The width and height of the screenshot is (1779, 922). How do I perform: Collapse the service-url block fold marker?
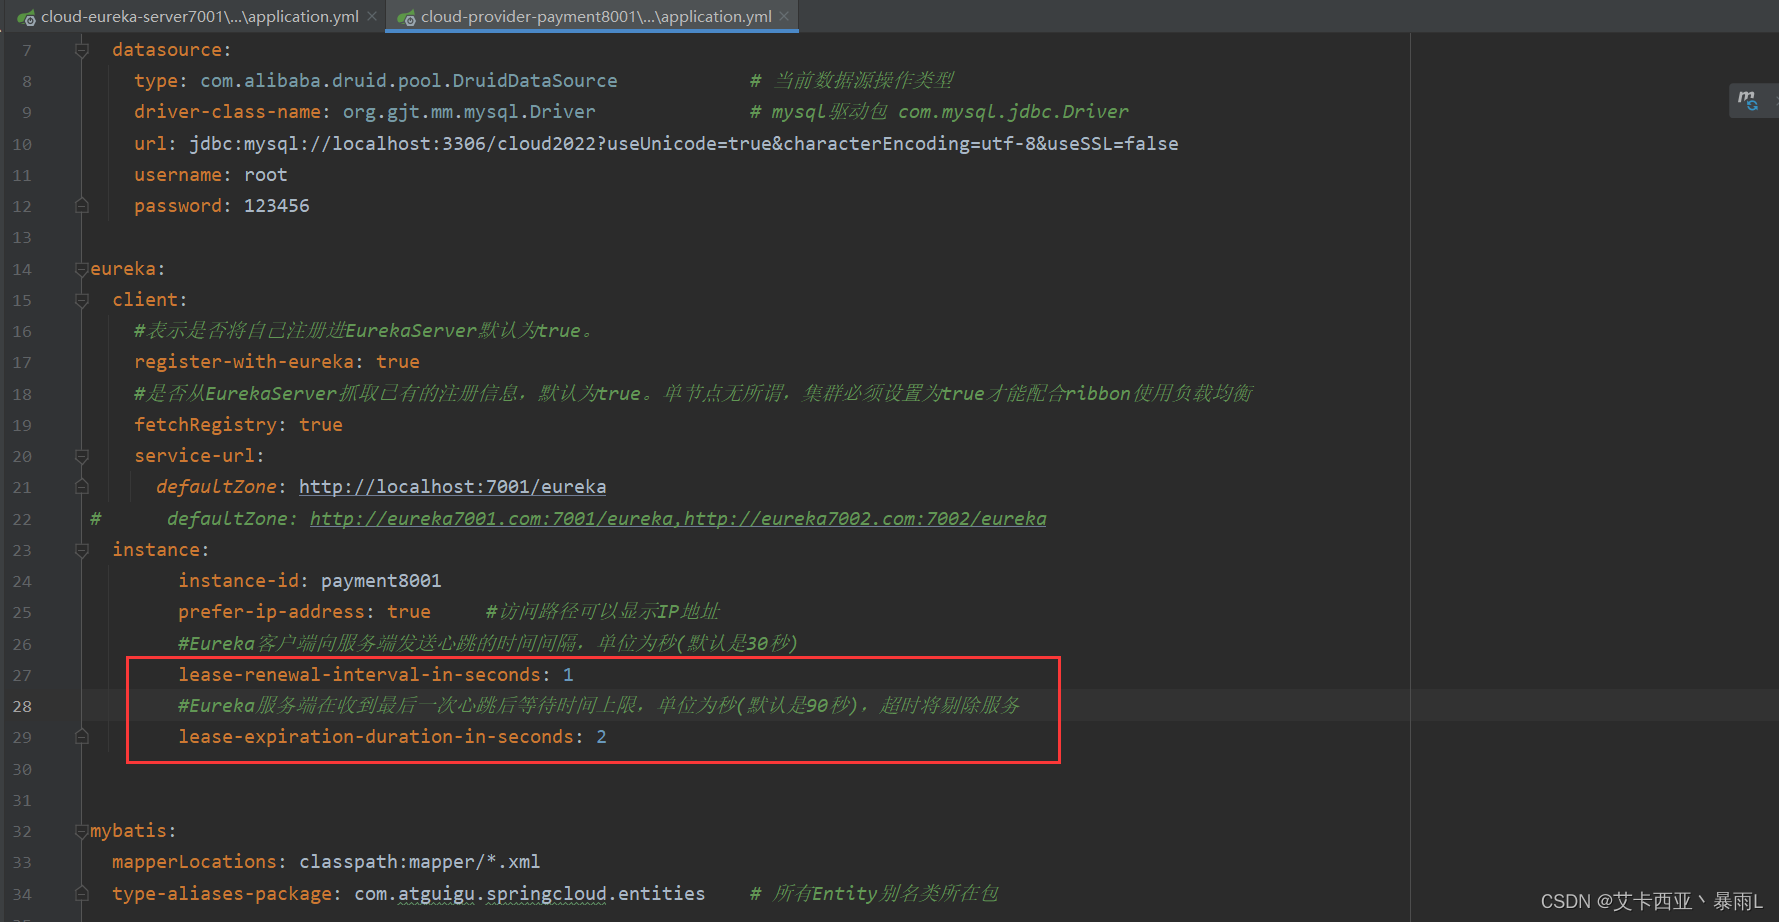tap(82, 456)
